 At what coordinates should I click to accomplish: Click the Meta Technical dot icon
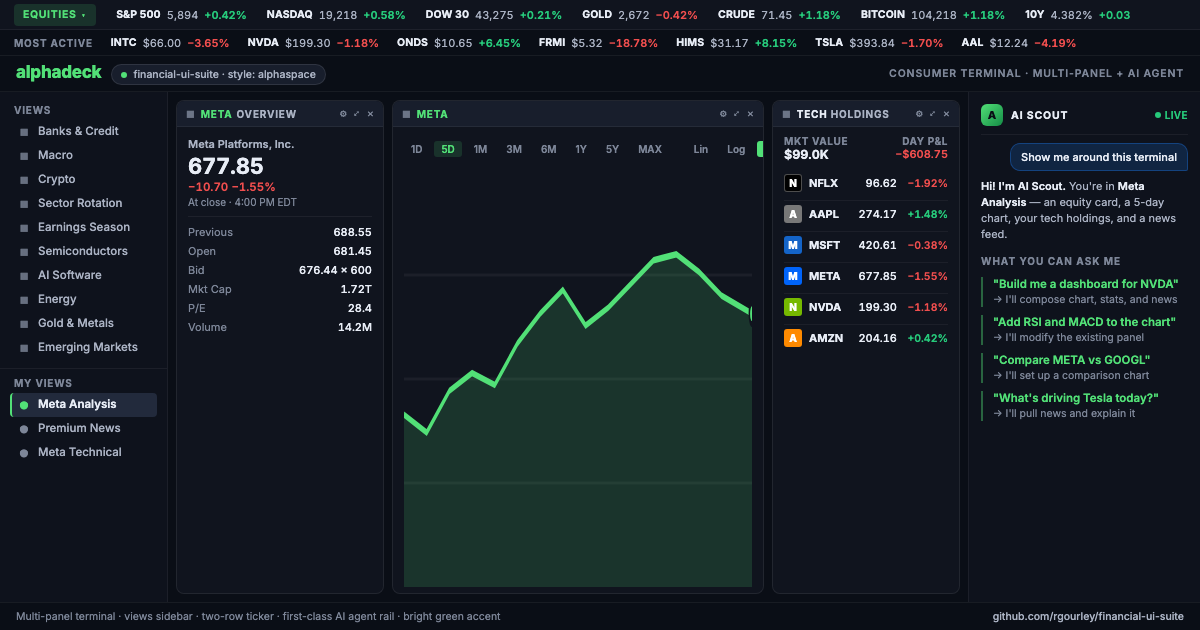(x=24, y=453)
